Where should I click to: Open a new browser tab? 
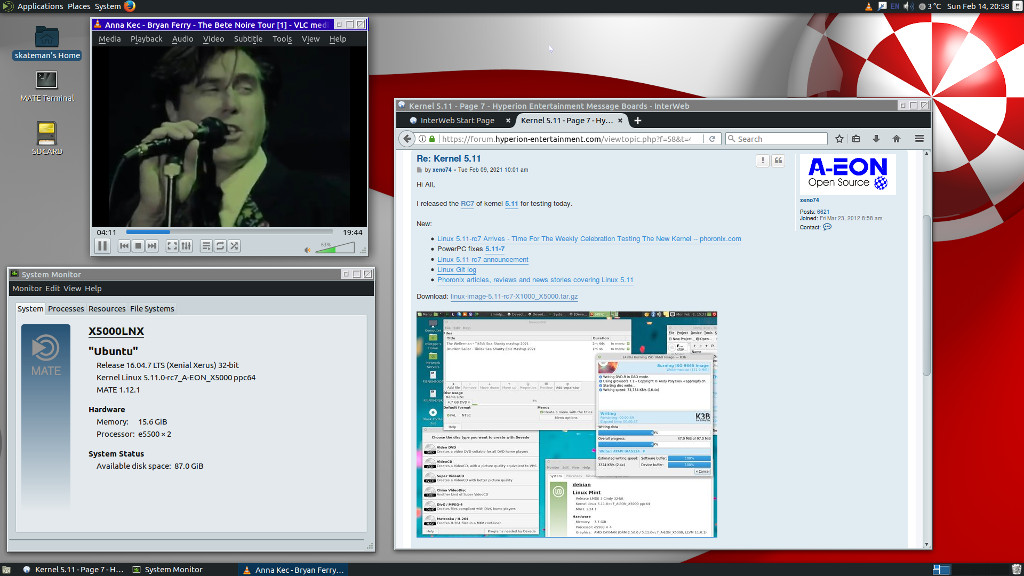(x=637, y=121)
